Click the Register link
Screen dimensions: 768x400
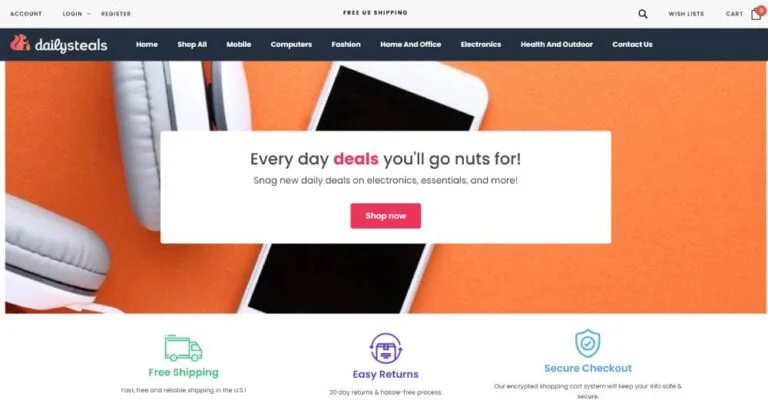pos(116,14)
